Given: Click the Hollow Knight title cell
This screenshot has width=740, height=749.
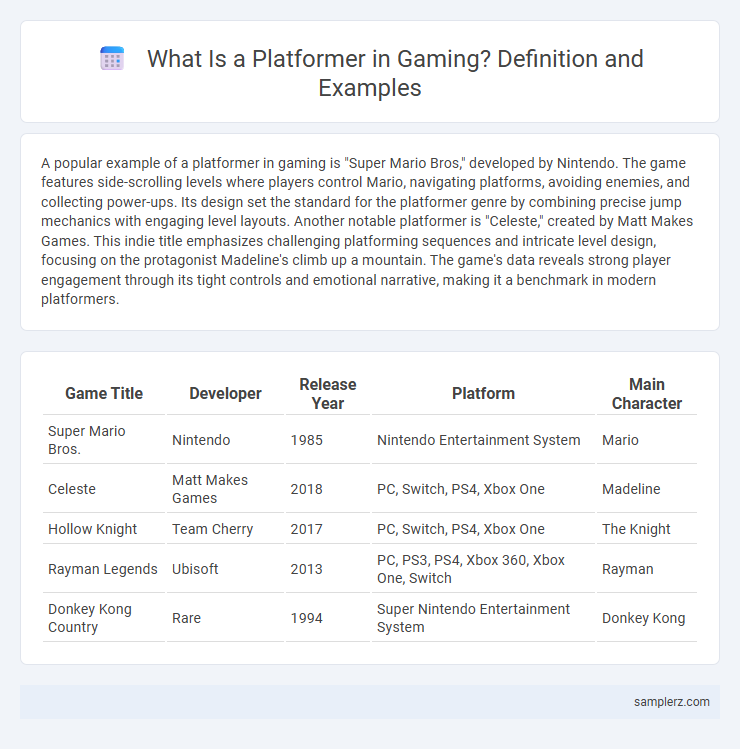Looking at the screenshot, I should coord(104,529).
